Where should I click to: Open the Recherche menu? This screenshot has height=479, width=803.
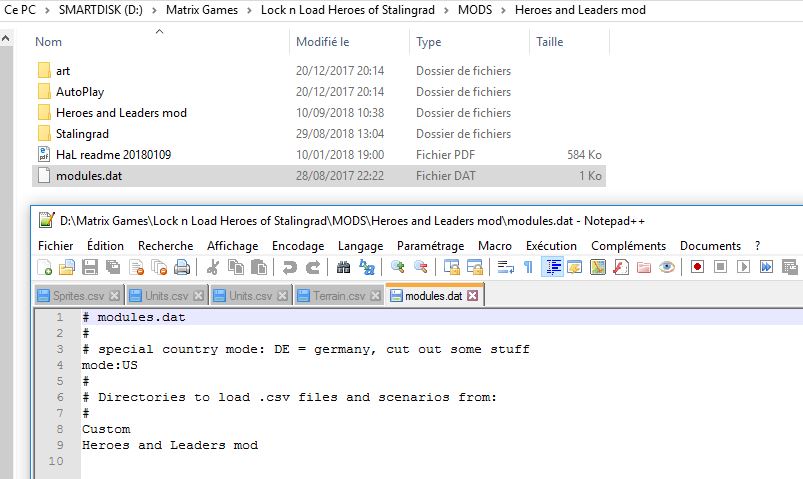(165, 246)
